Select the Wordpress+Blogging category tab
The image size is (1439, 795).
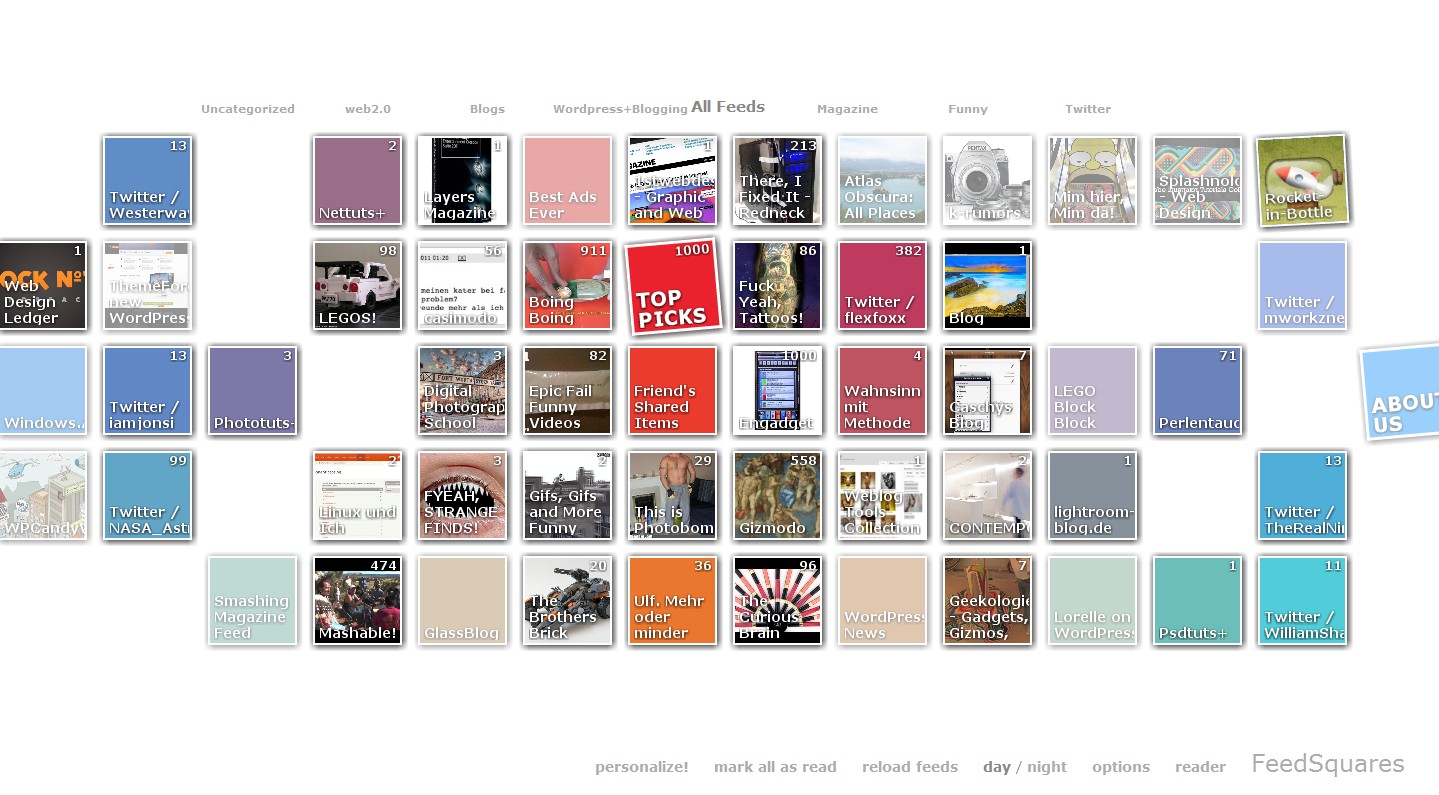pos(619,109)
